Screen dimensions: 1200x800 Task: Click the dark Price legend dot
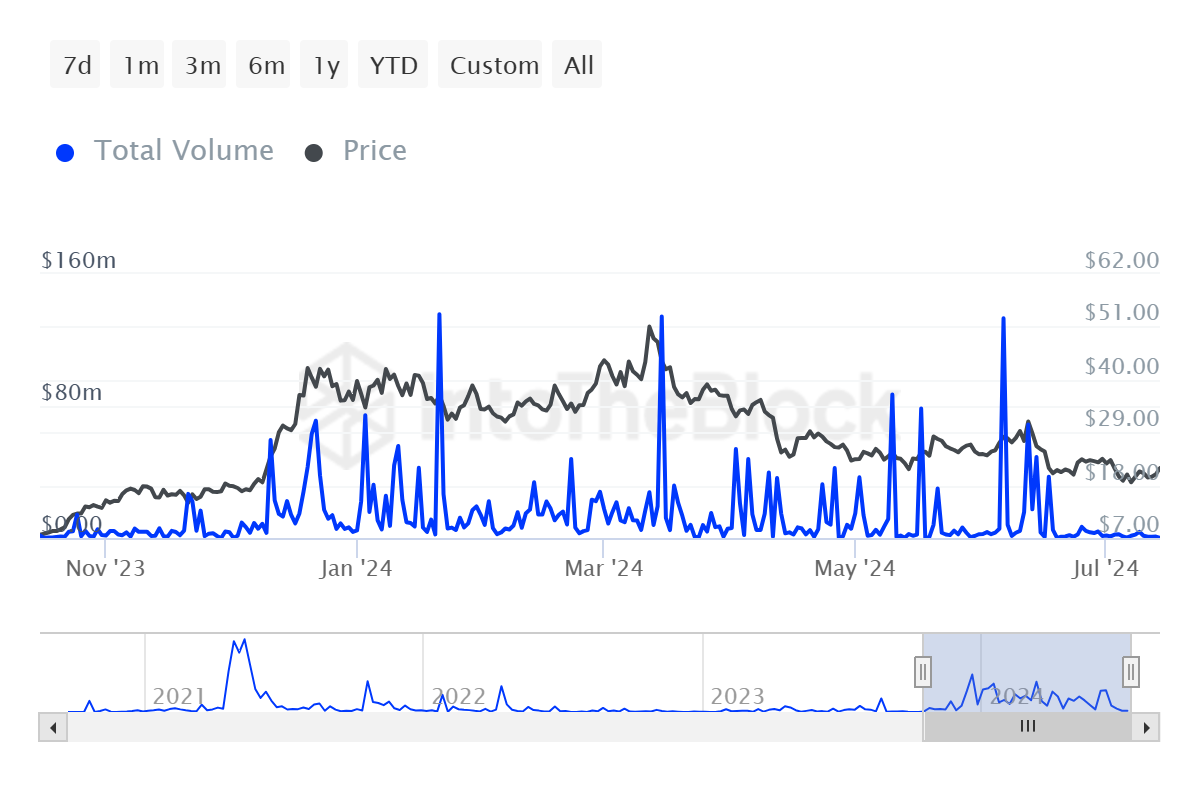tap(314, 153)
